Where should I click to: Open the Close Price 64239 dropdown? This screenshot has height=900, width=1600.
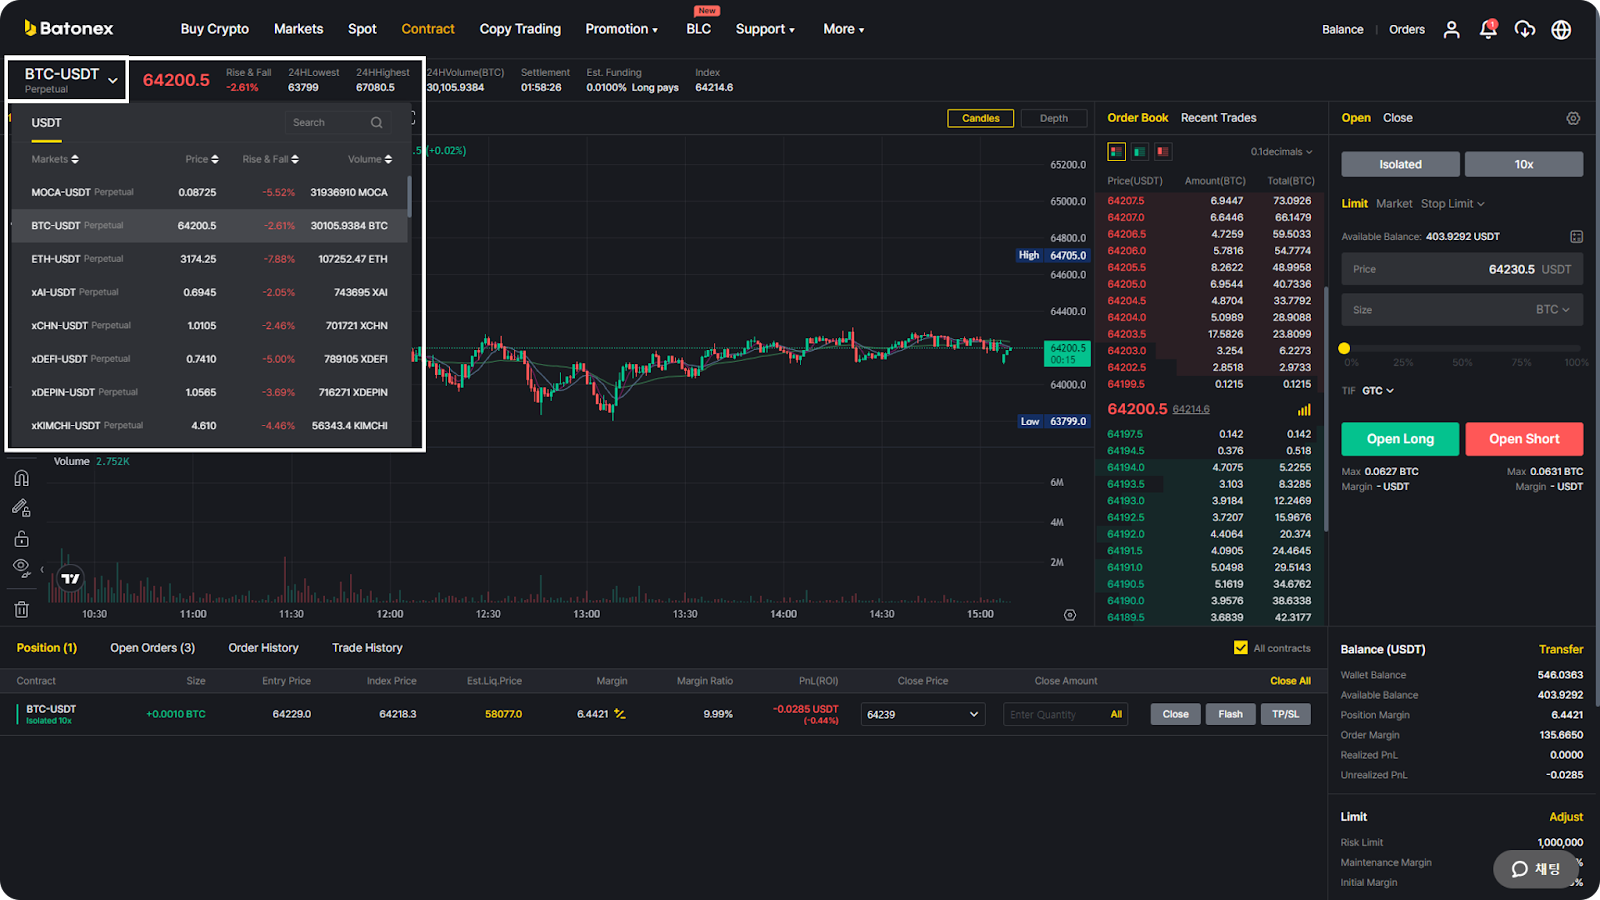[x=923, y=714]
